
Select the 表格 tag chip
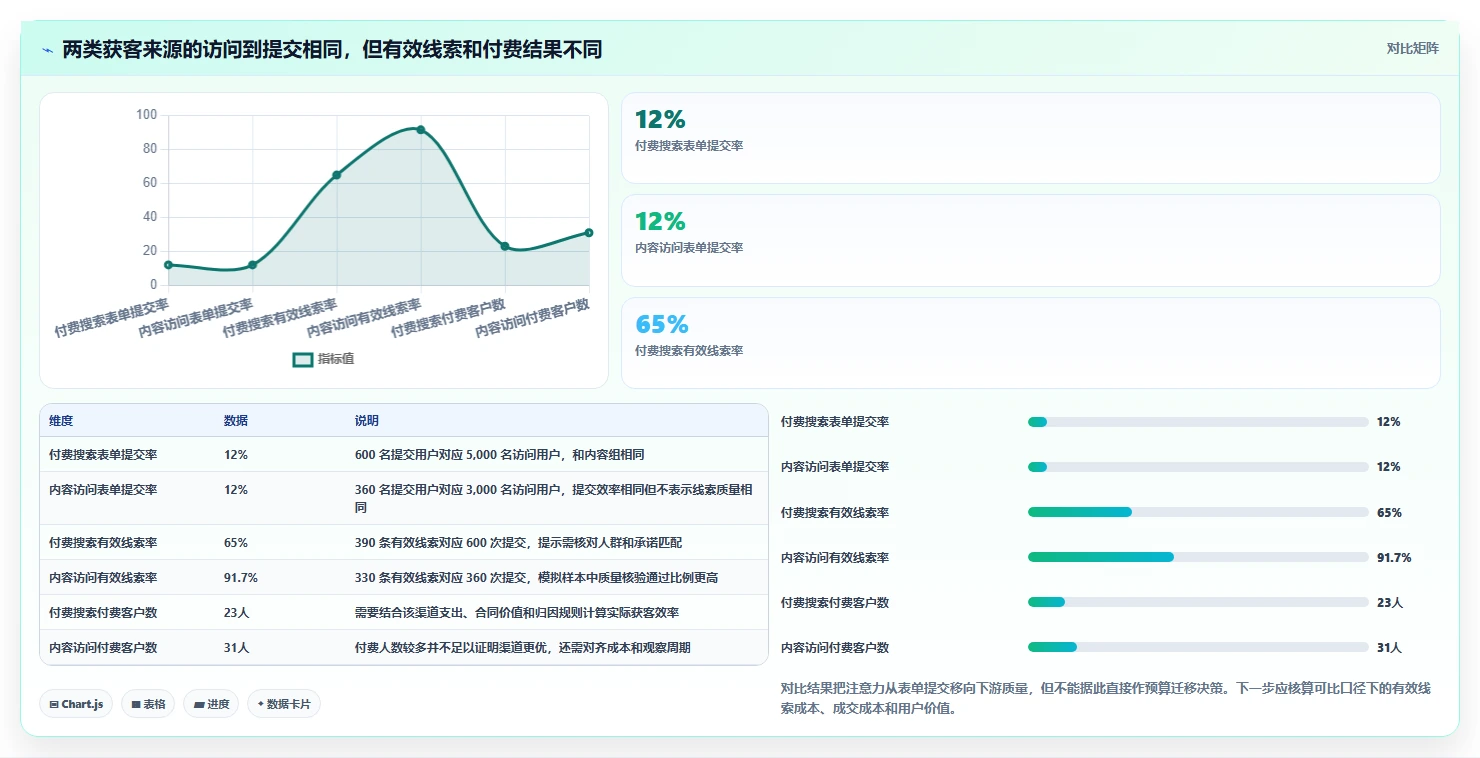coord(148,704)
